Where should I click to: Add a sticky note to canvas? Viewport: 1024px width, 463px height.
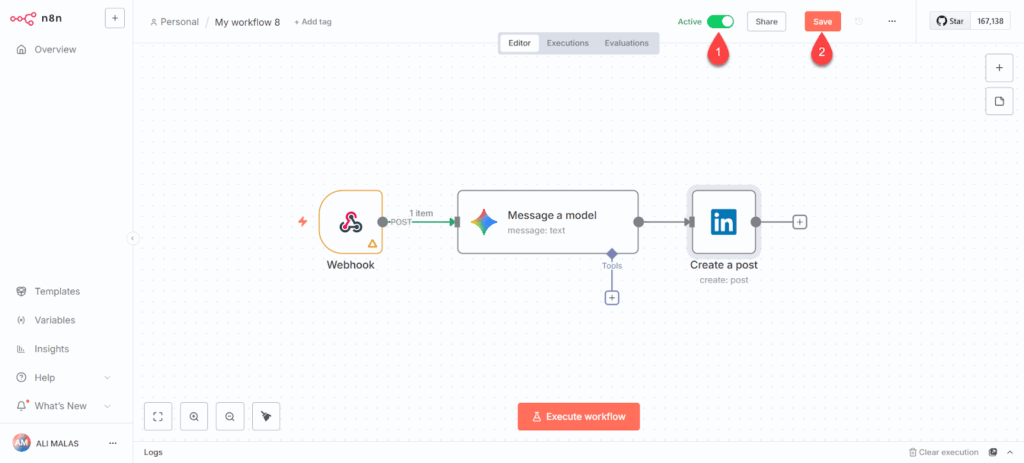point(999,101)
